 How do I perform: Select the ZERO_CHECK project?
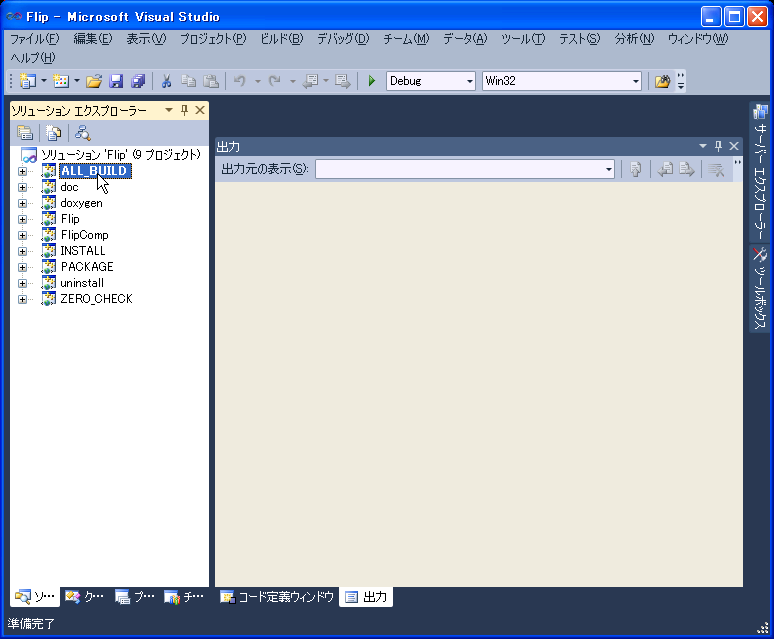pos(96,299)
